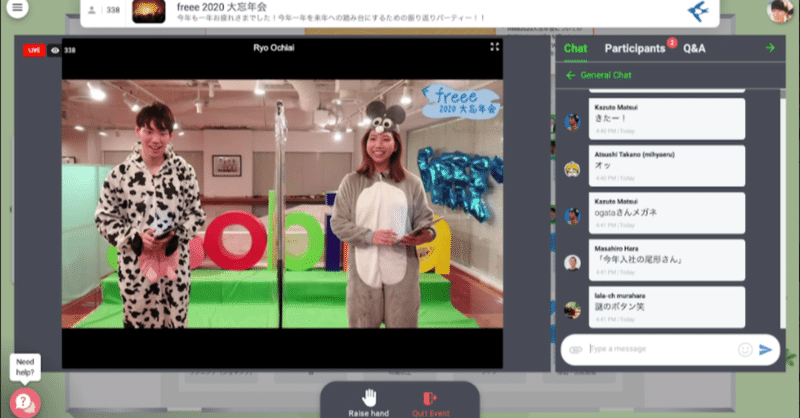Viewport: 800px width, 418px height.
Task: Click the blue swallow bird logo
Action: tap(698, 11)
